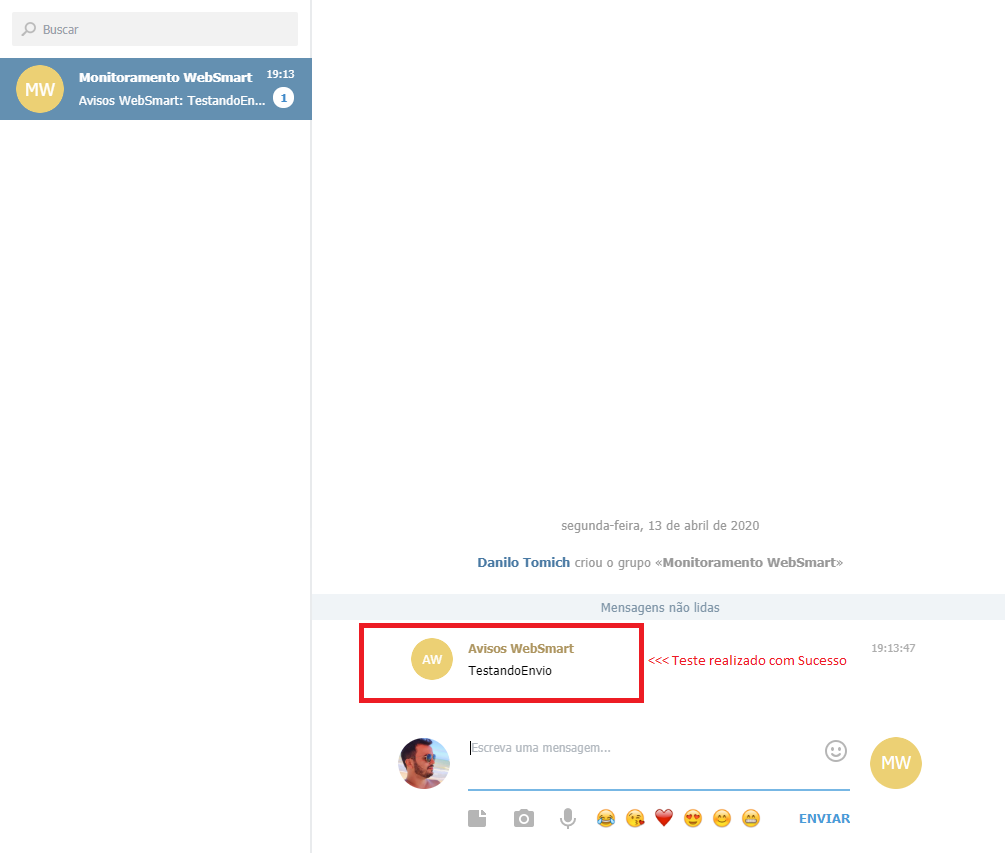This screenshot has height=853, width=1005.
Task: Click the unread badge showing 1
Action: [283, 98]
